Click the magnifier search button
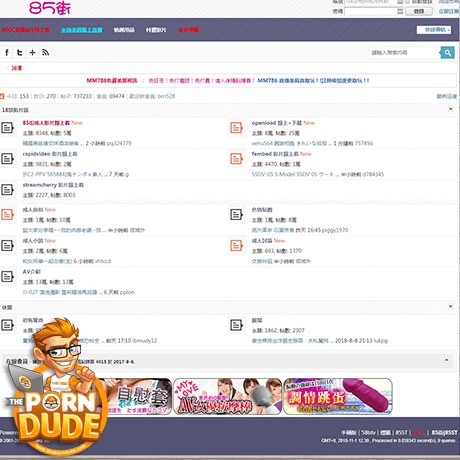 (447, 53)
